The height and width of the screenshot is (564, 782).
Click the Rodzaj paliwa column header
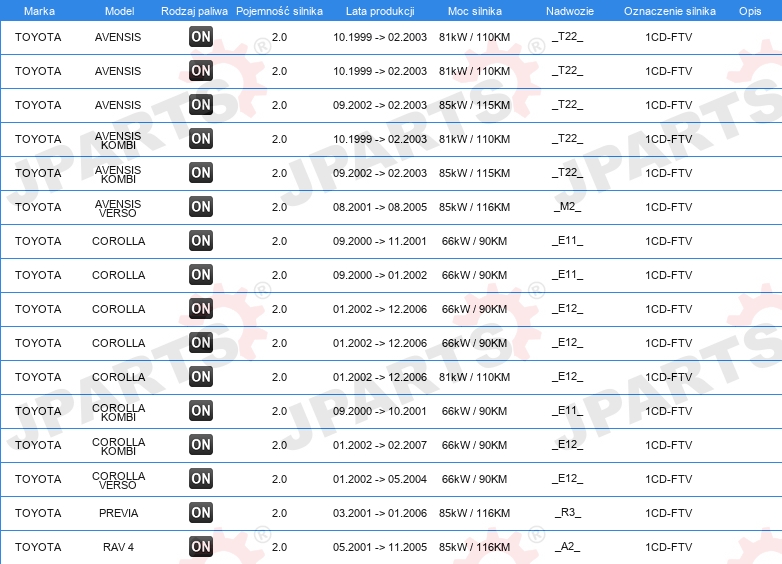[194, 11]
